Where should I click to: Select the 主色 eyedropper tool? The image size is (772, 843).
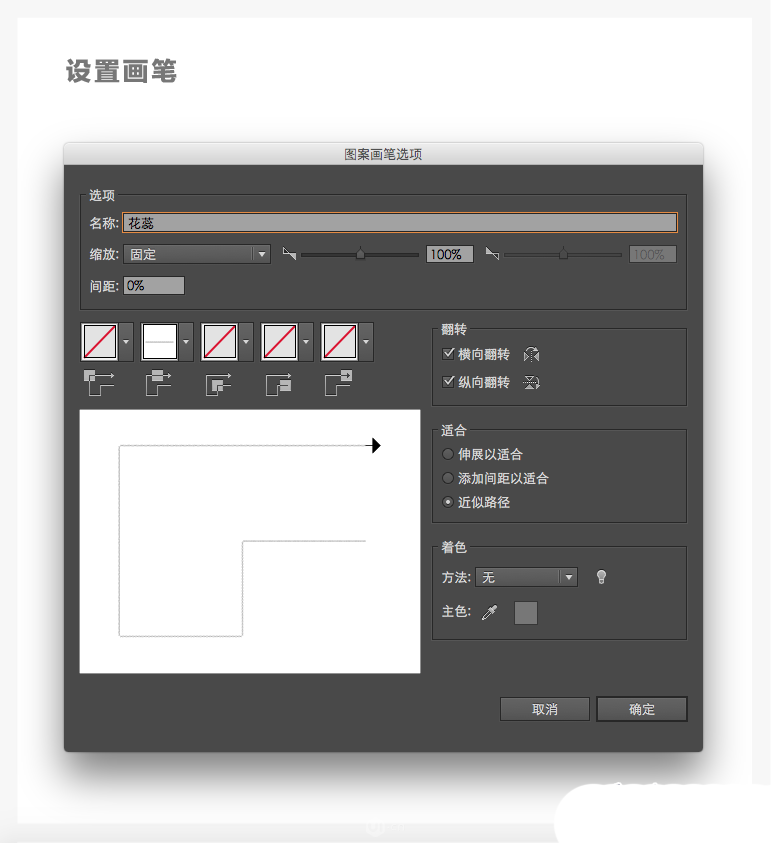(489, 612)
